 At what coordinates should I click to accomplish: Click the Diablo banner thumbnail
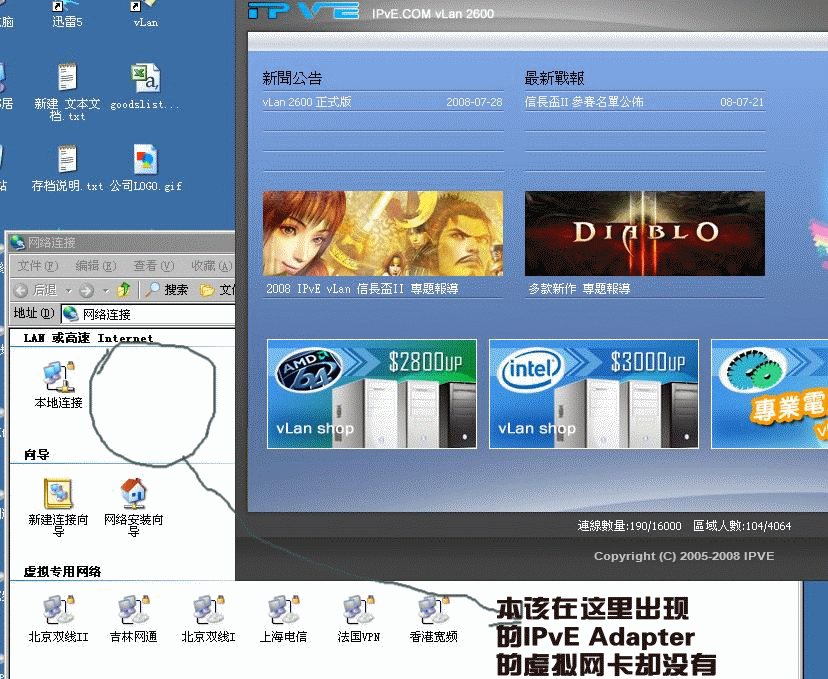coord(644,233)
